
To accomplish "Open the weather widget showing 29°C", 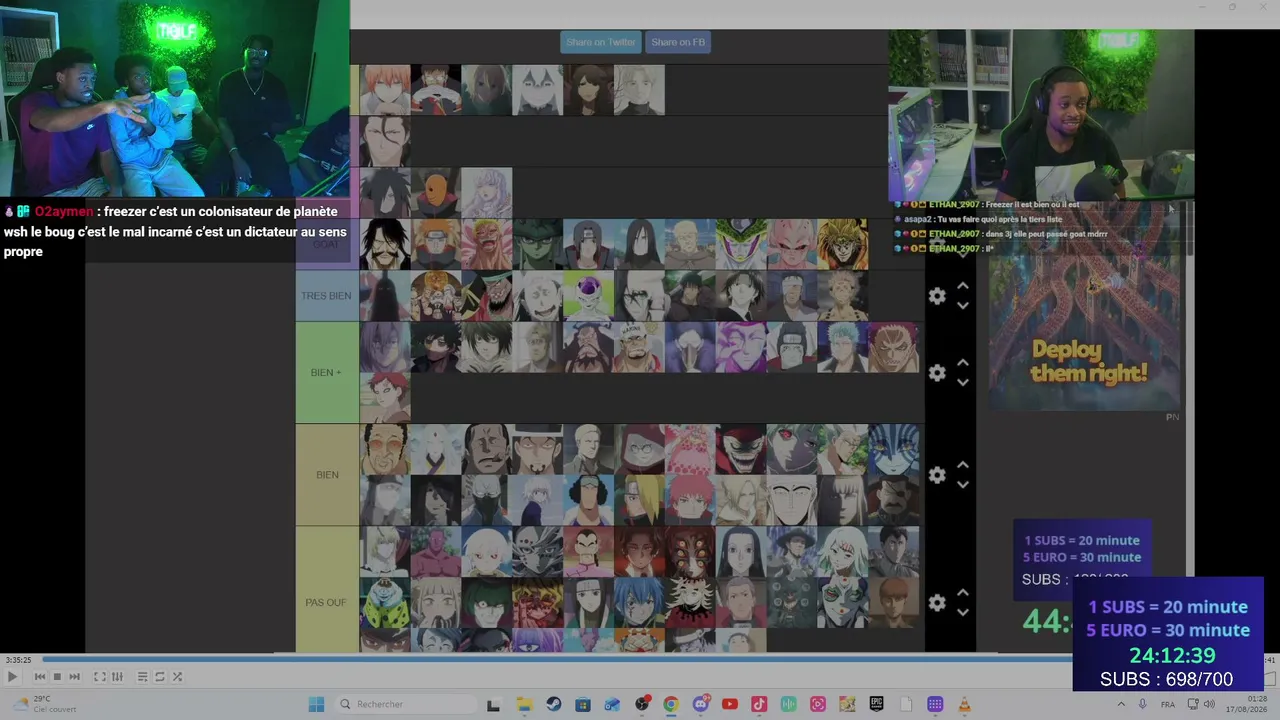I will pos(45,704).
